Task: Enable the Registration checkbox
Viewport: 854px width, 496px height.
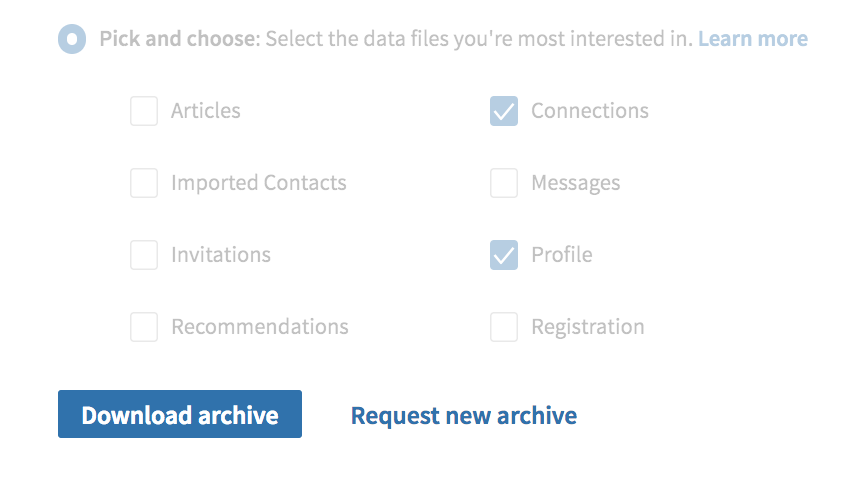Action: [x=504, y=327]
